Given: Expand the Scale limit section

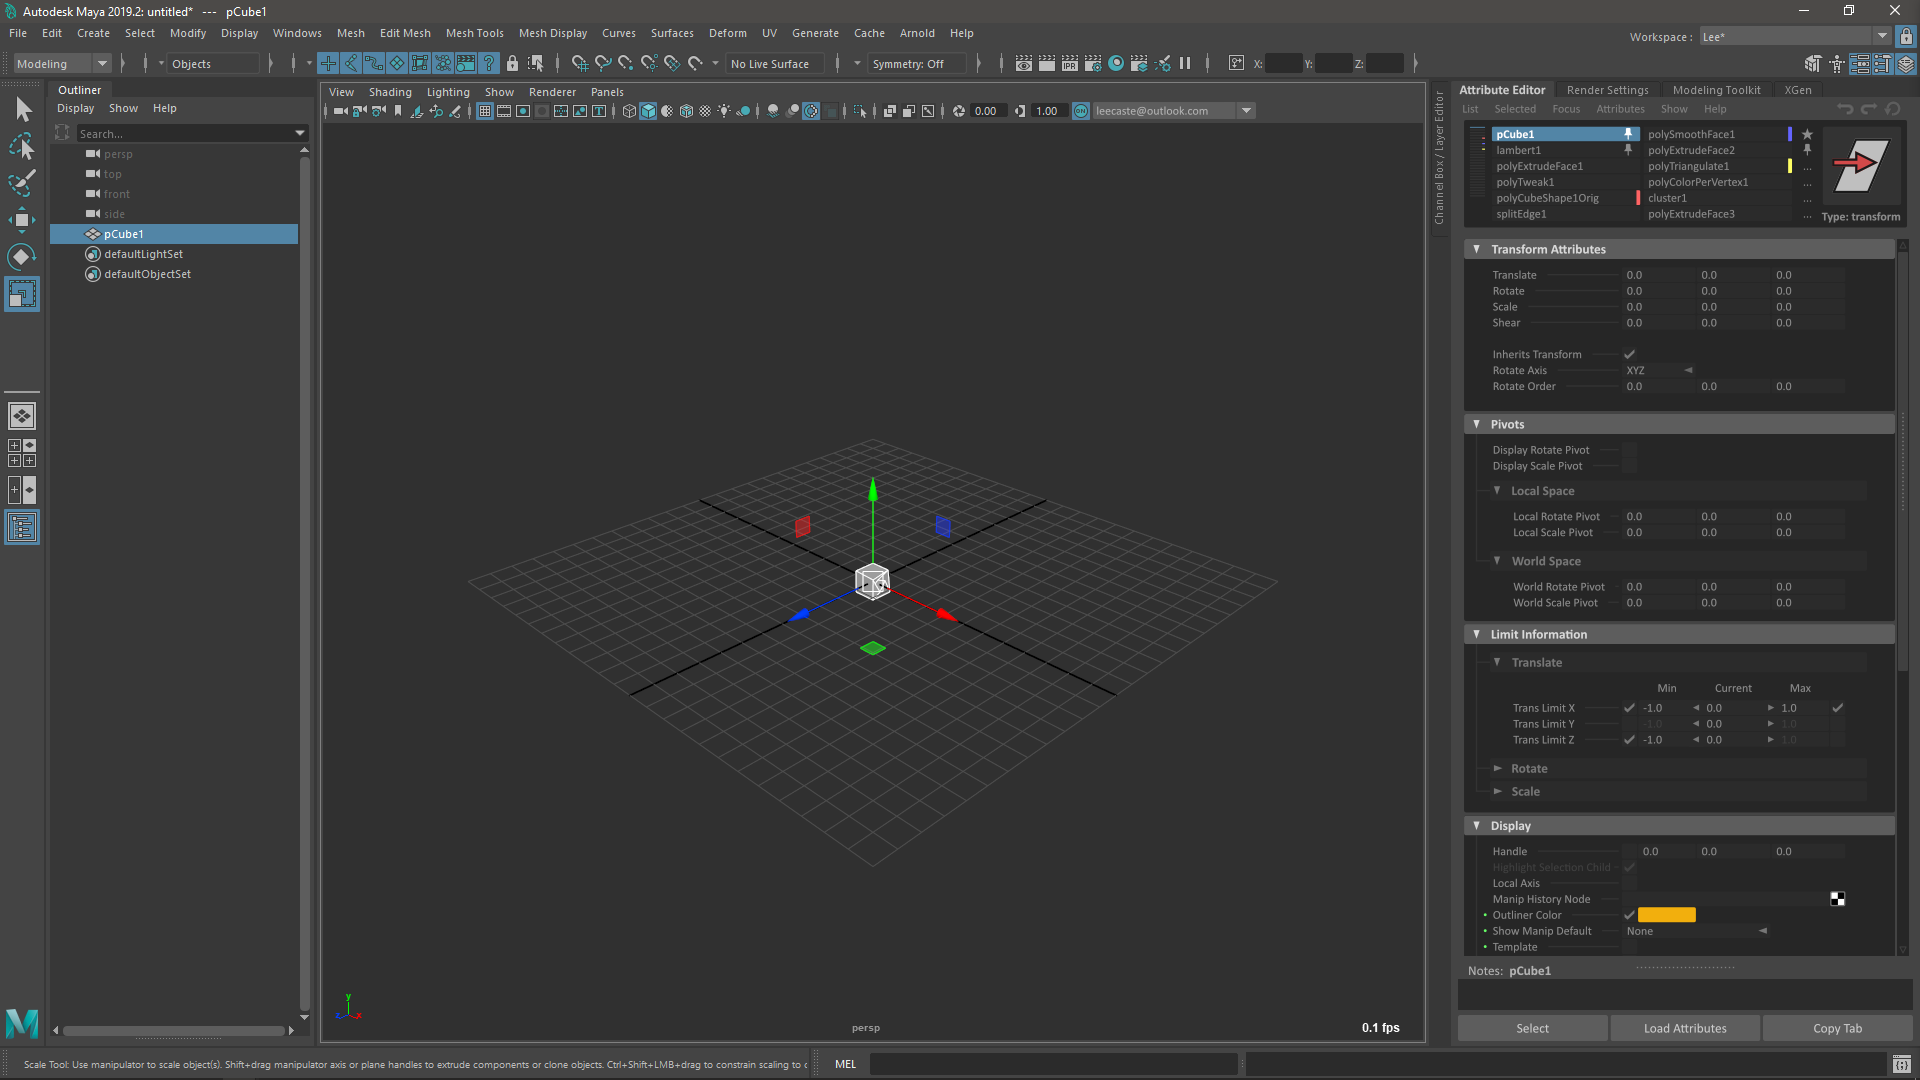Looking at the screenshot, I should (1498, 790).
